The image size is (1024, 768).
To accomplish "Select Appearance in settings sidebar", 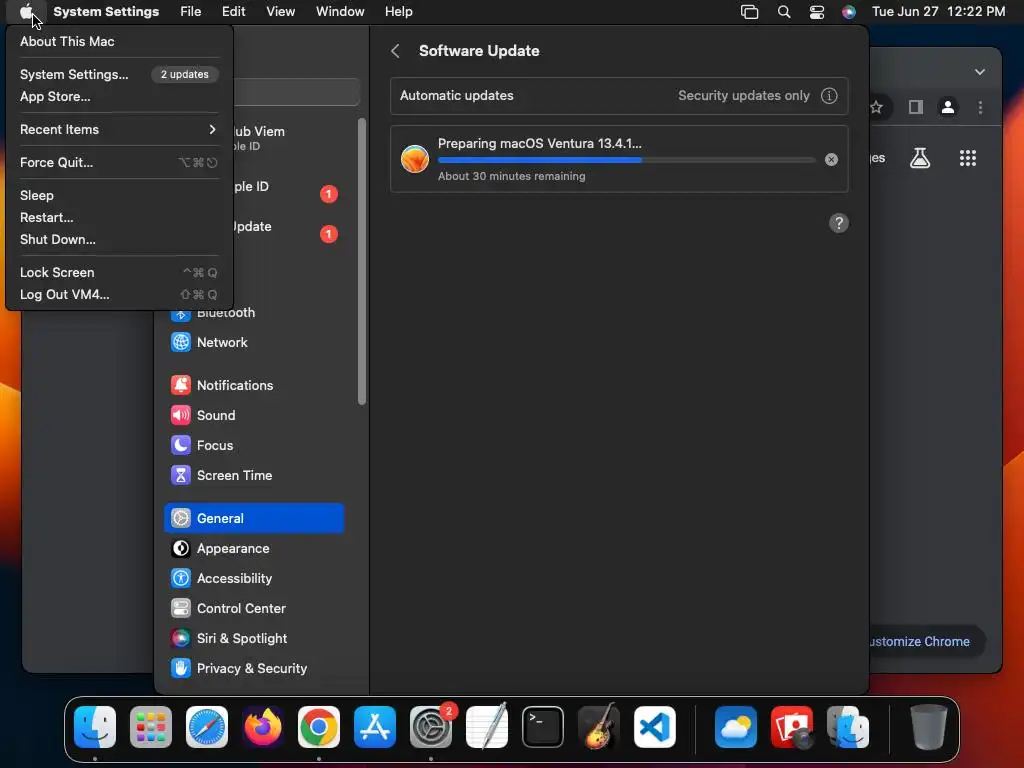I will tap(253, 549).
